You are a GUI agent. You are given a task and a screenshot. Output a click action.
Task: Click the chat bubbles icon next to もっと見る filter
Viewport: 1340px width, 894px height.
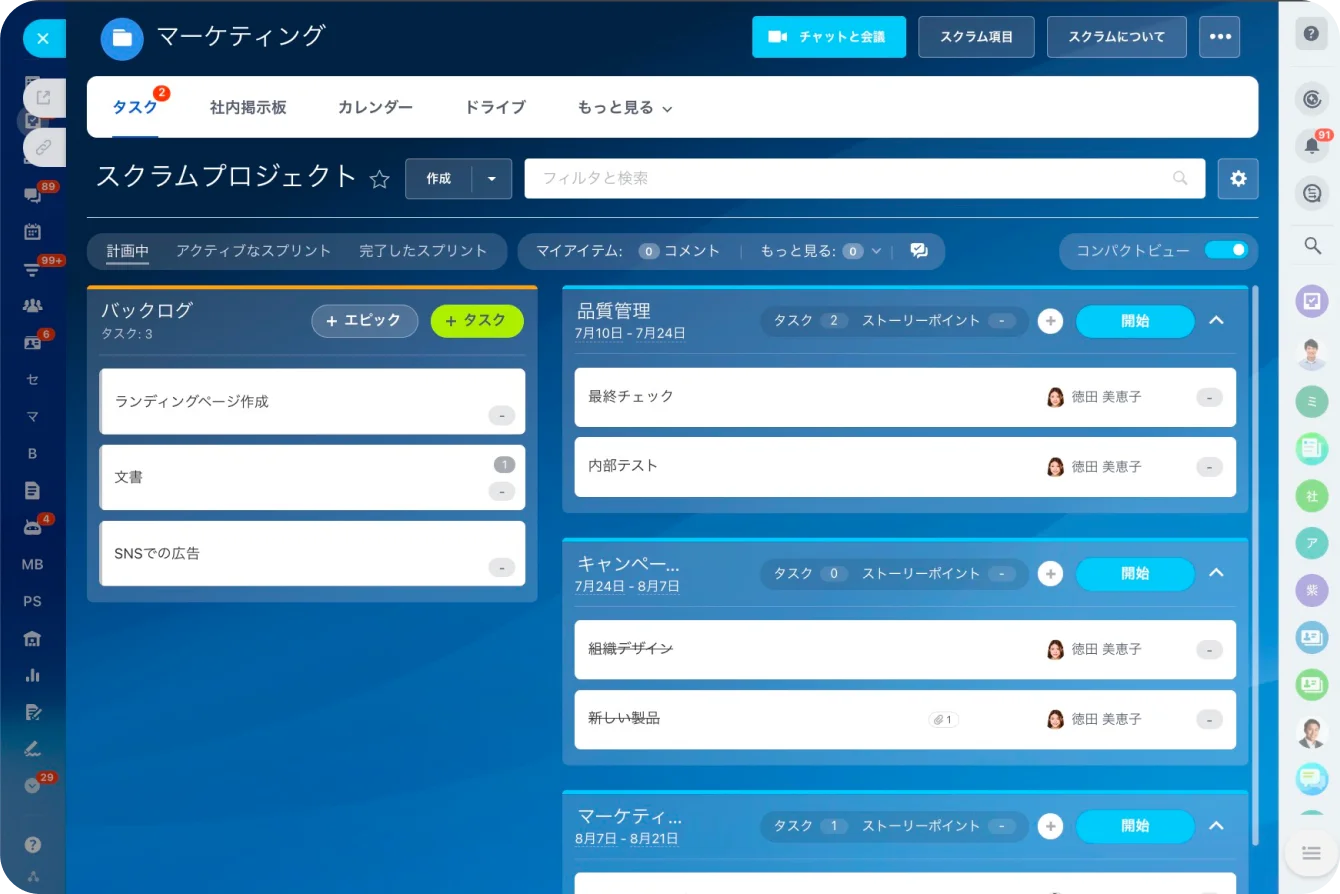pyautogui.click(x=918, y=251)
